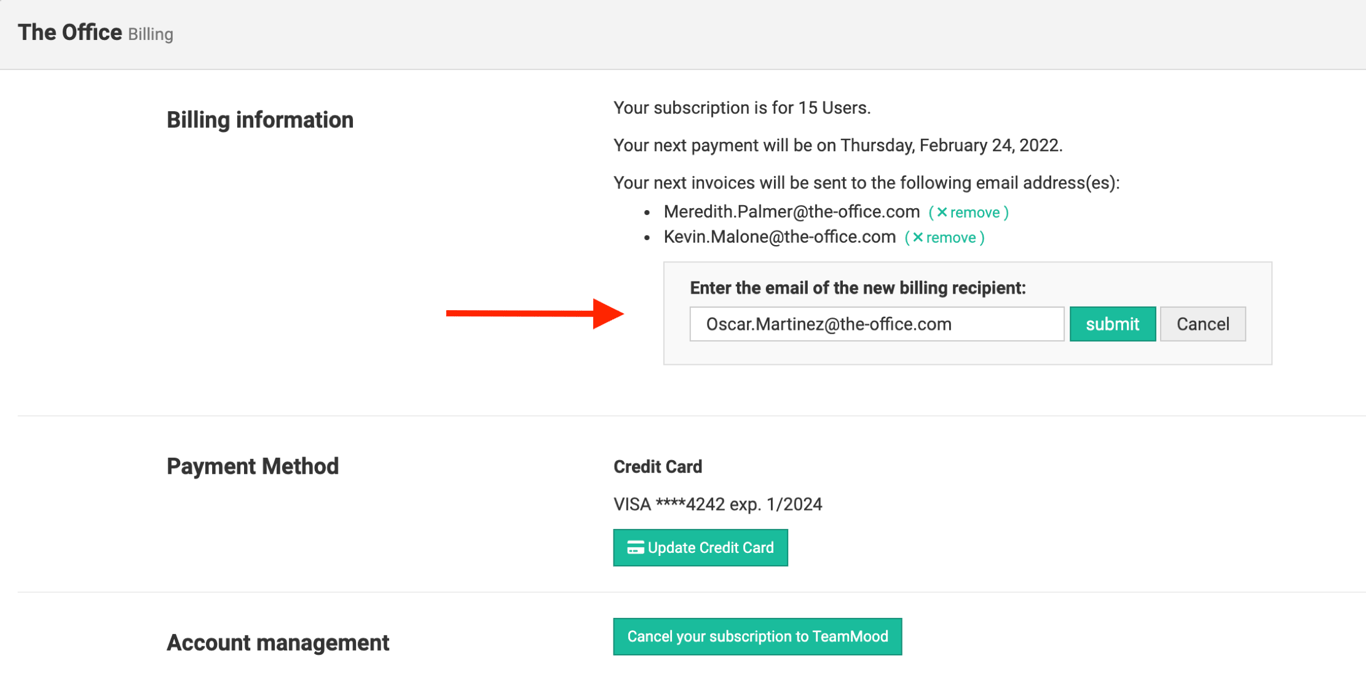The image size is (1366, 688).
Task: Click the bold Credit Card label
Action: click(x=658, y=467)
